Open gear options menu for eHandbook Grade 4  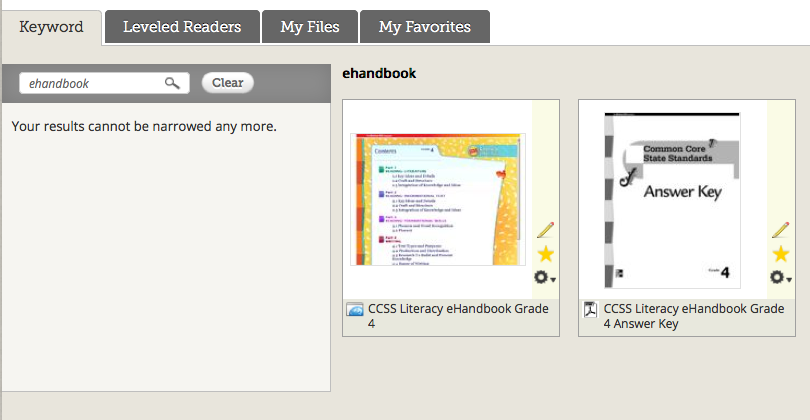(x=546, y=277)
